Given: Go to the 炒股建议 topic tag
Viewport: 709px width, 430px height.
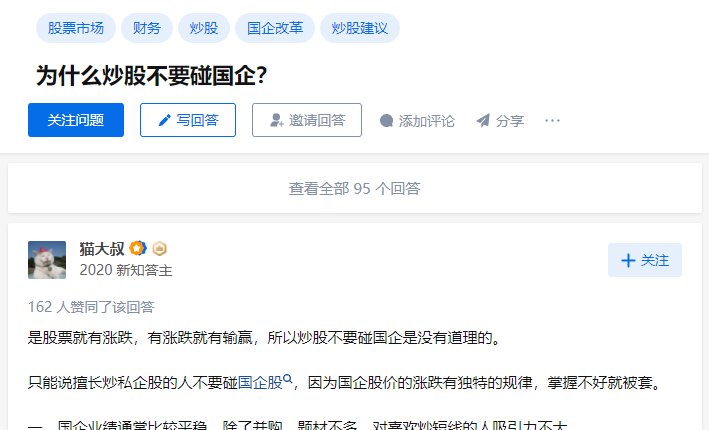Looking at the screenshot, I should tap(360, 28).
